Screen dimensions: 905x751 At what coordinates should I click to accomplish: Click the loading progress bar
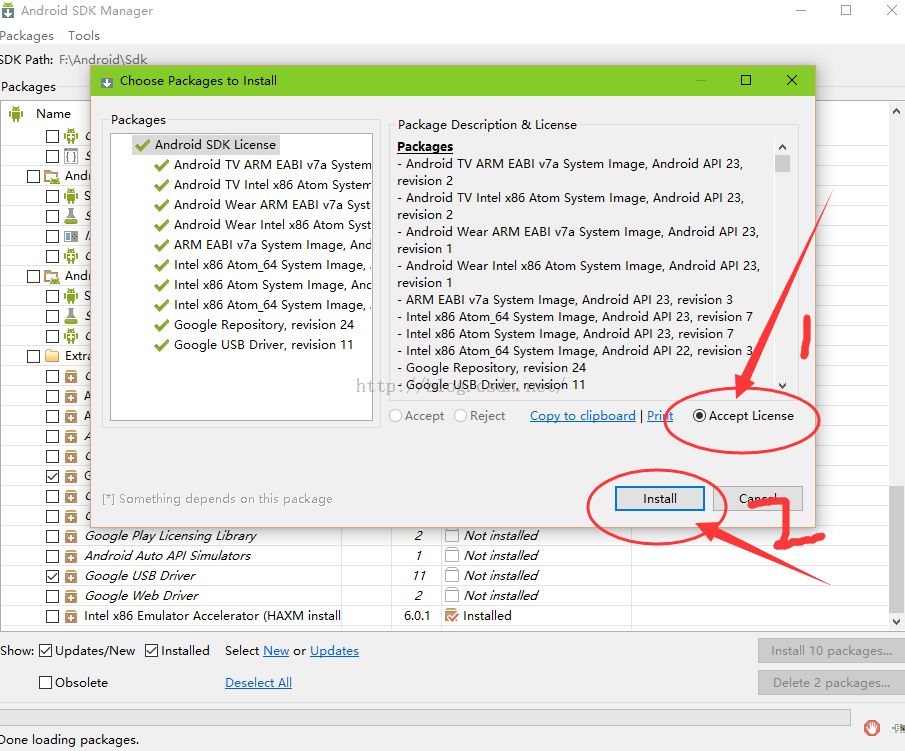click(425, 717)
